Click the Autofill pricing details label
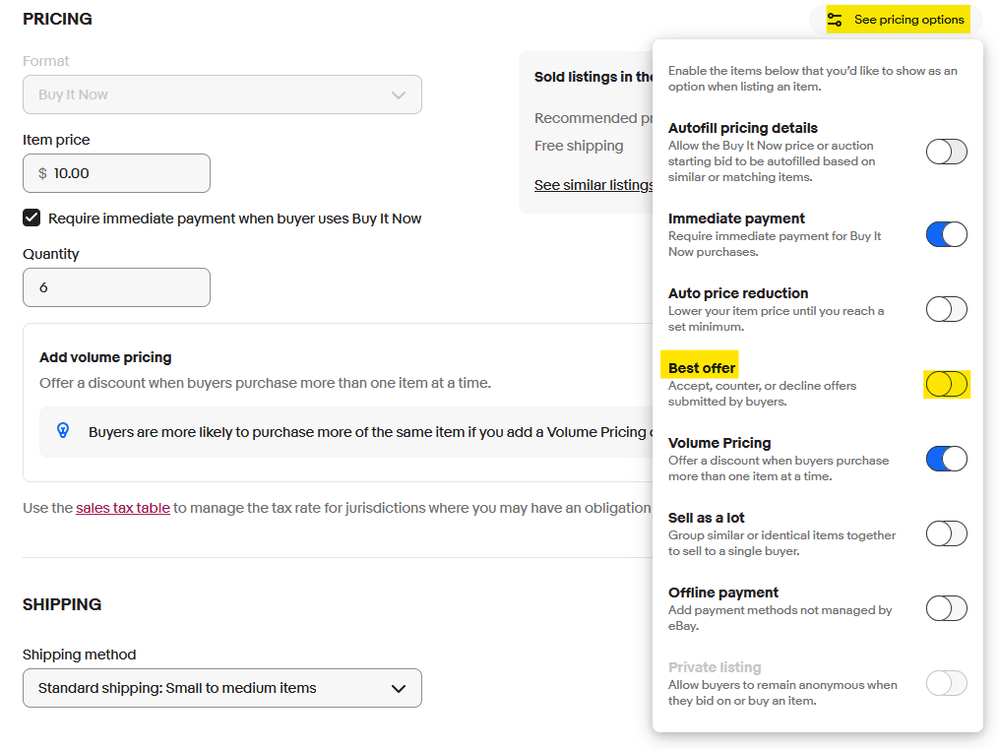The width and height of the screenshot is (999, 749). pos(743,128)
